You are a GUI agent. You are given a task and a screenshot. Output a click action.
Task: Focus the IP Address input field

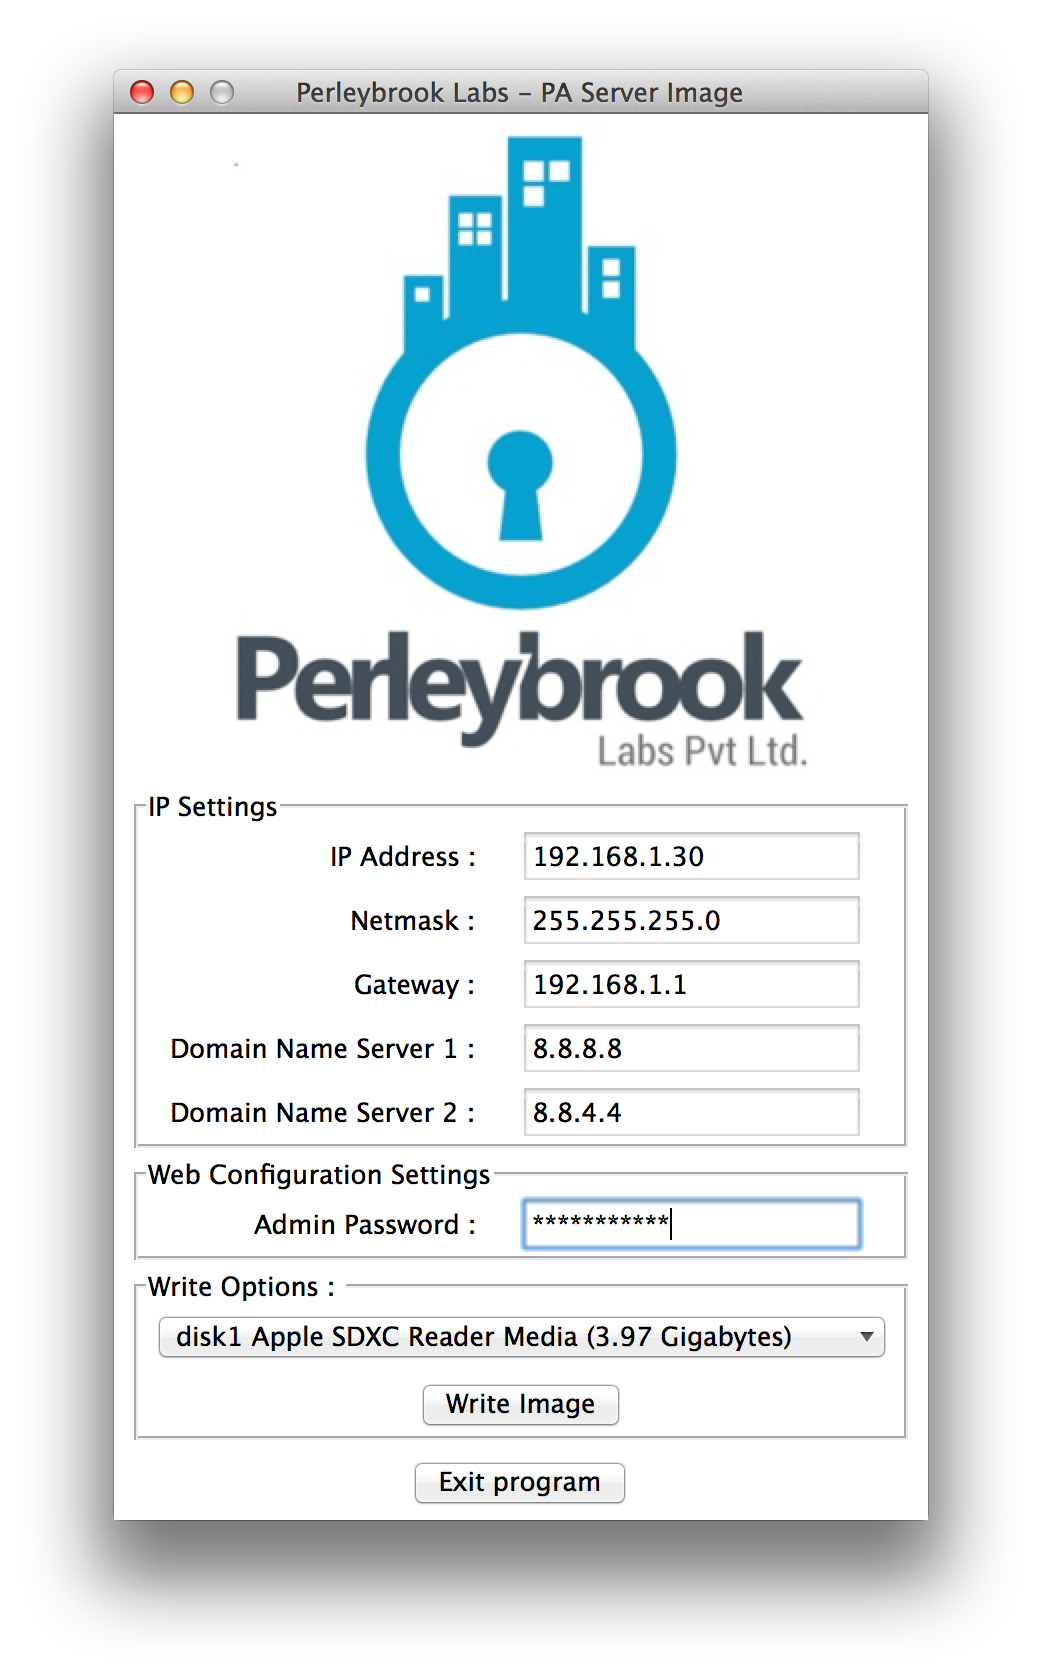(x=691, y=857)
